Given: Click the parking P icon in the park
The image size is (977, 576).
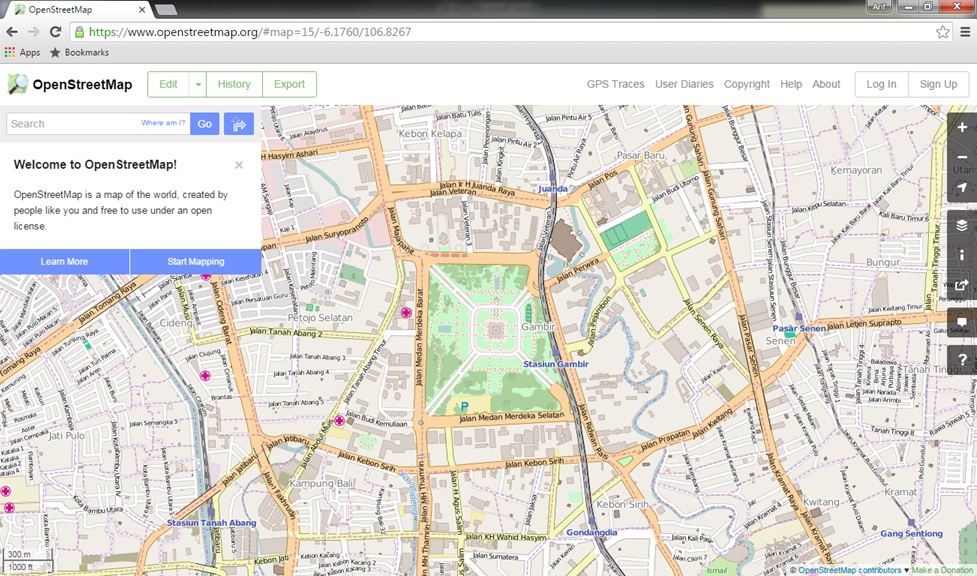Looking at the screenshot, I should 464,406.
